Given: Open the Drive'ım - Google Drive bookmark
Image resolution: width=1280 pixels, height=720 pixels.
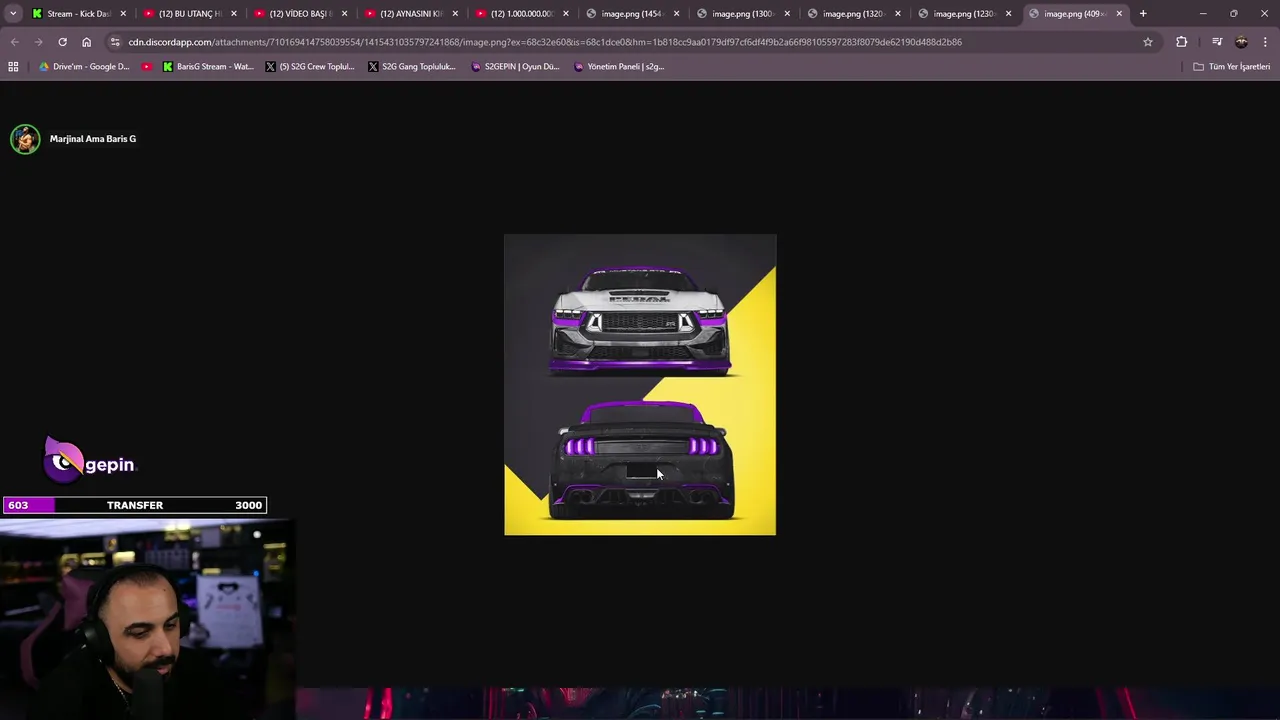Looking at the screenshot, I should click(84, 67).
